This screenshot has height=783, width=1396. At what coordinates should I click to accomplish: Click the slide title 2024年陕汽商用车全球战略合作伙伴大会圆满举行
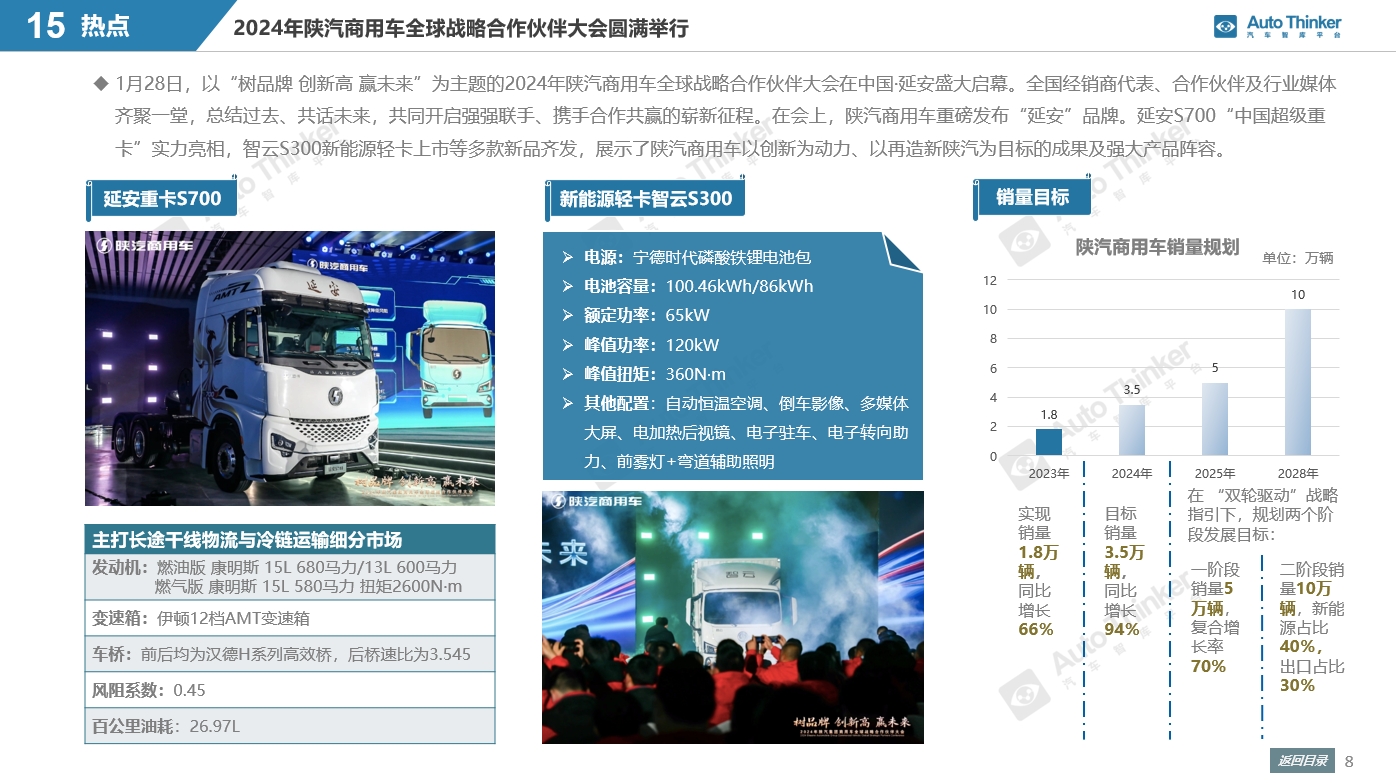[x=461, y=28]
